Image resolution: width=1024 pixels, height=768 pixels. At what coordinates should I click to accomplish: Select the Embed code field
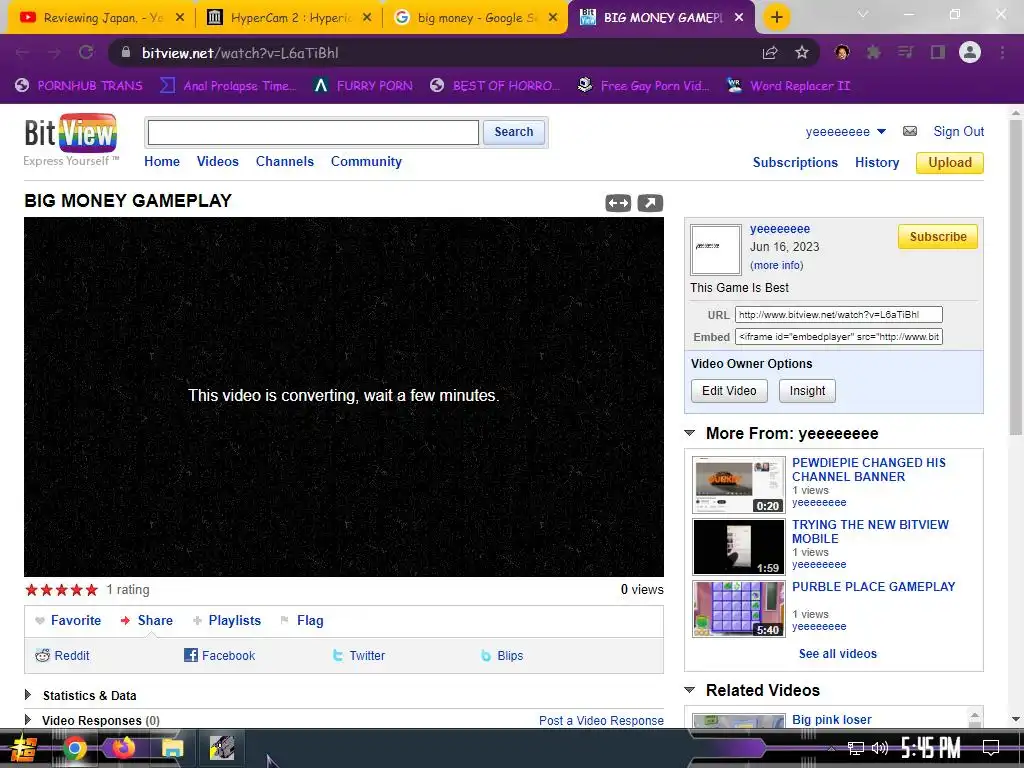pyautogui.click(x=839, y=337)
